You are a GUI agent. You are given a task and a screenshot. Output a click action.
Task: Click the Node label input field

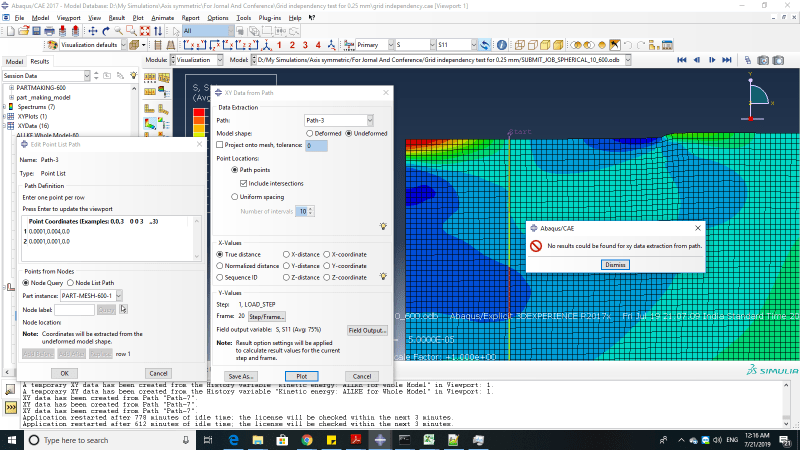pos(74,310)
